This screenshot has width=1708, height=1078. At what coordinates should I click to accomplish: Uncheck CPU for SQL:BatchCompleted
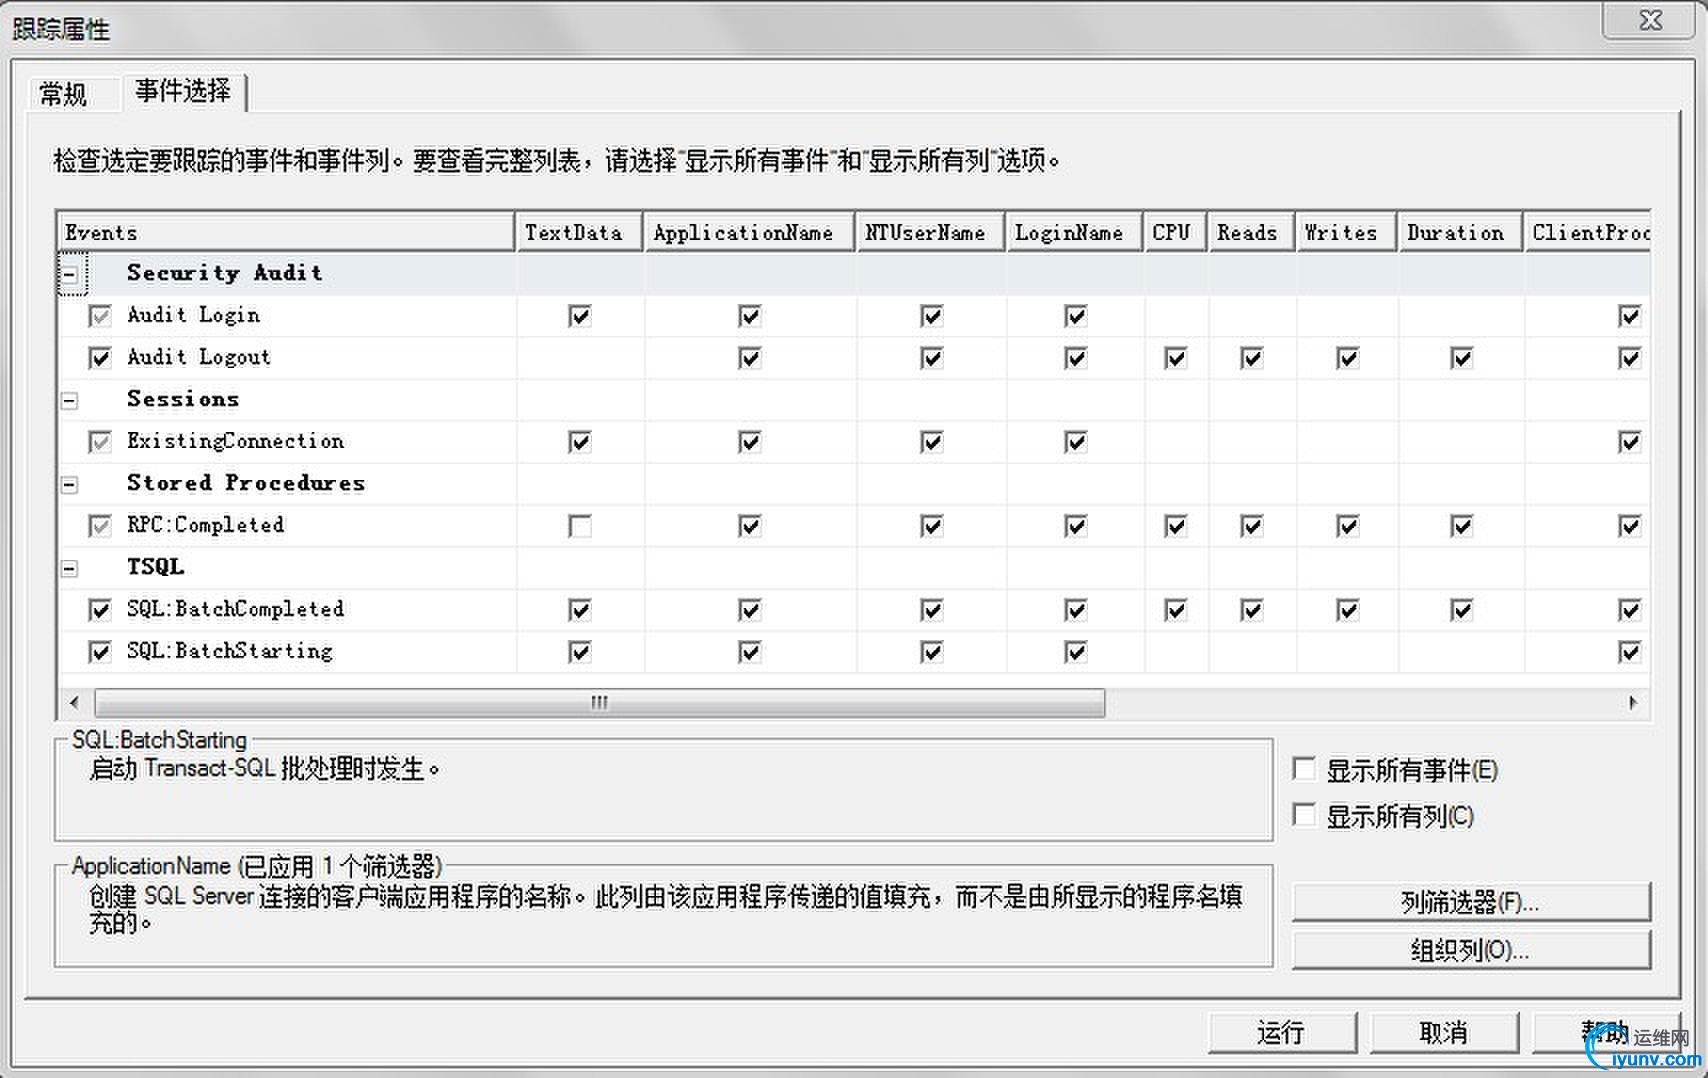(1176, 610)
